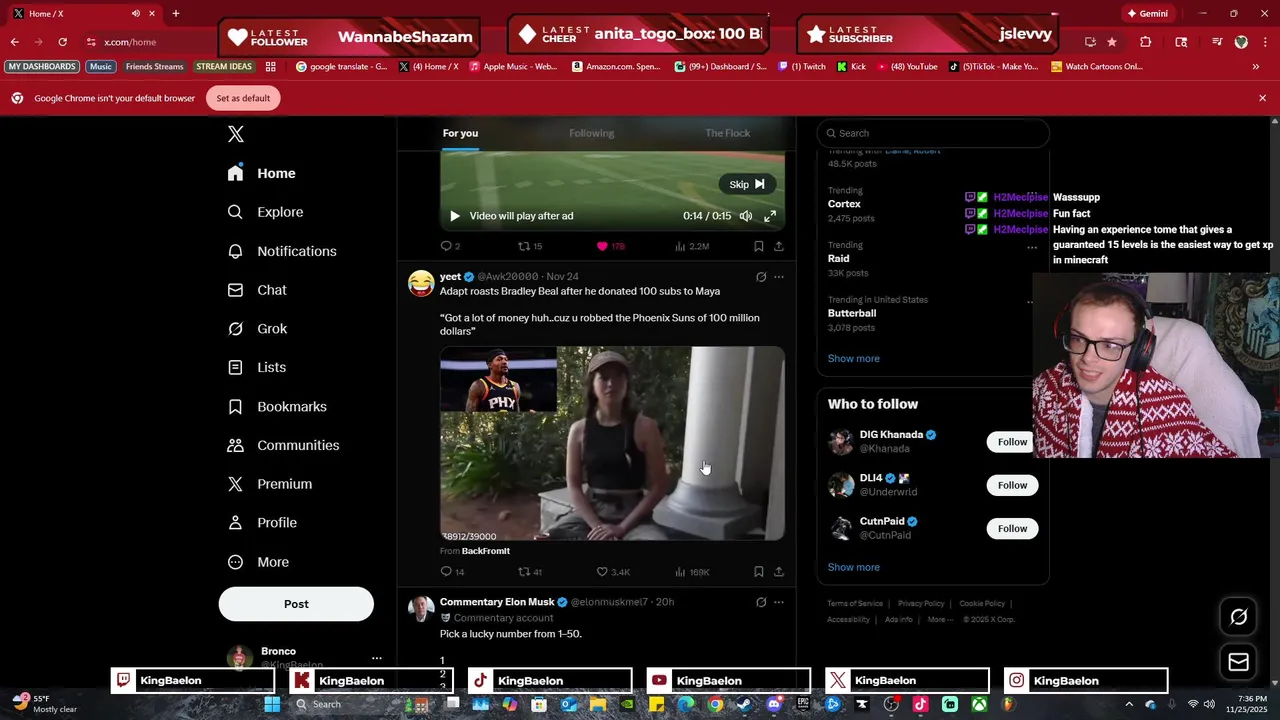
Task: Open Chat in the sidebar
Action: click(x=257, y=290)
